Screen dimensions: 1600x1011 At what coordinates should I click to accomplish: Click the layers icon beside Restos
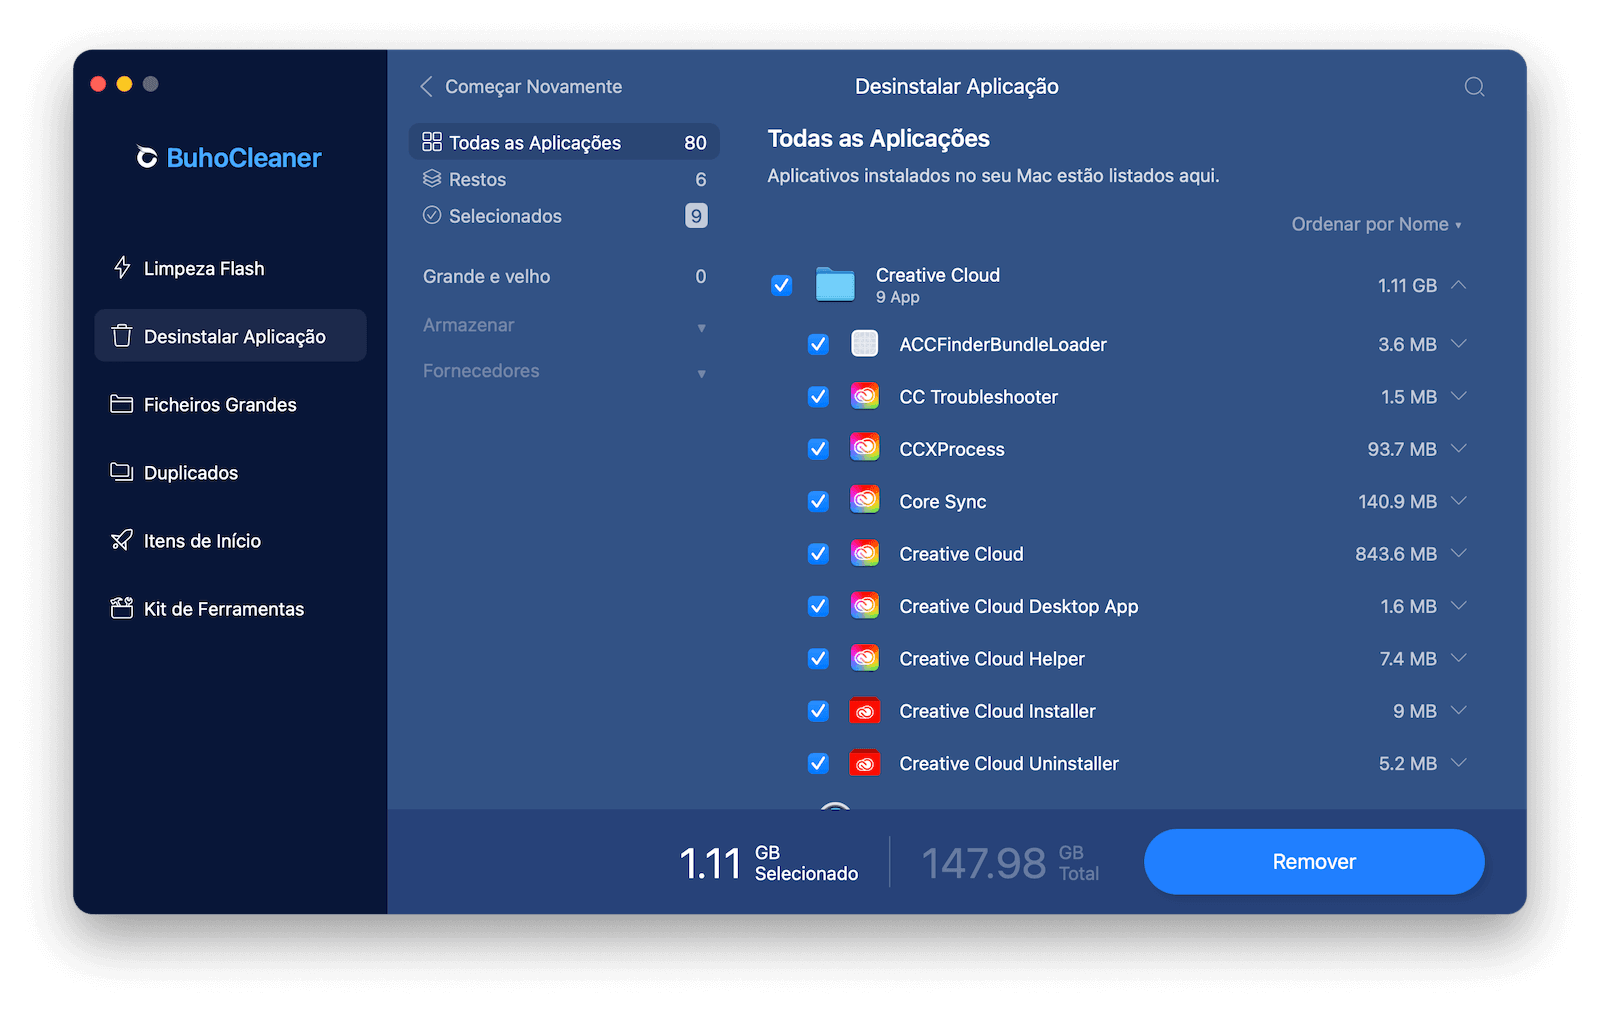point(432,179)
